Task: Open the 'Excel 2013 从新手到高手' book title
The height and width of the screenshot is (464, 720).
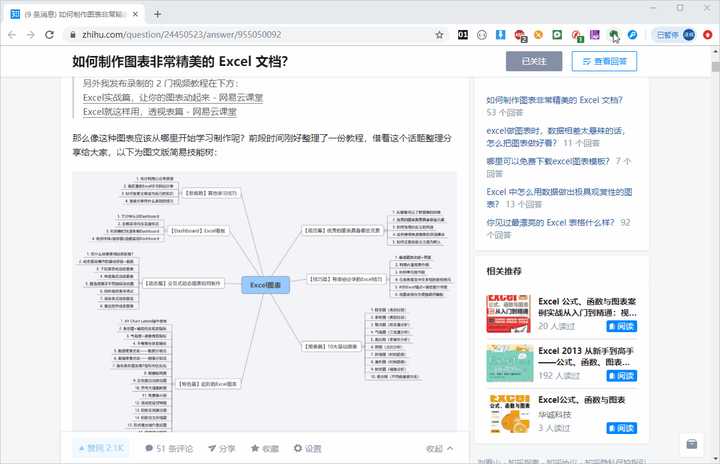Action: (586, 356)
